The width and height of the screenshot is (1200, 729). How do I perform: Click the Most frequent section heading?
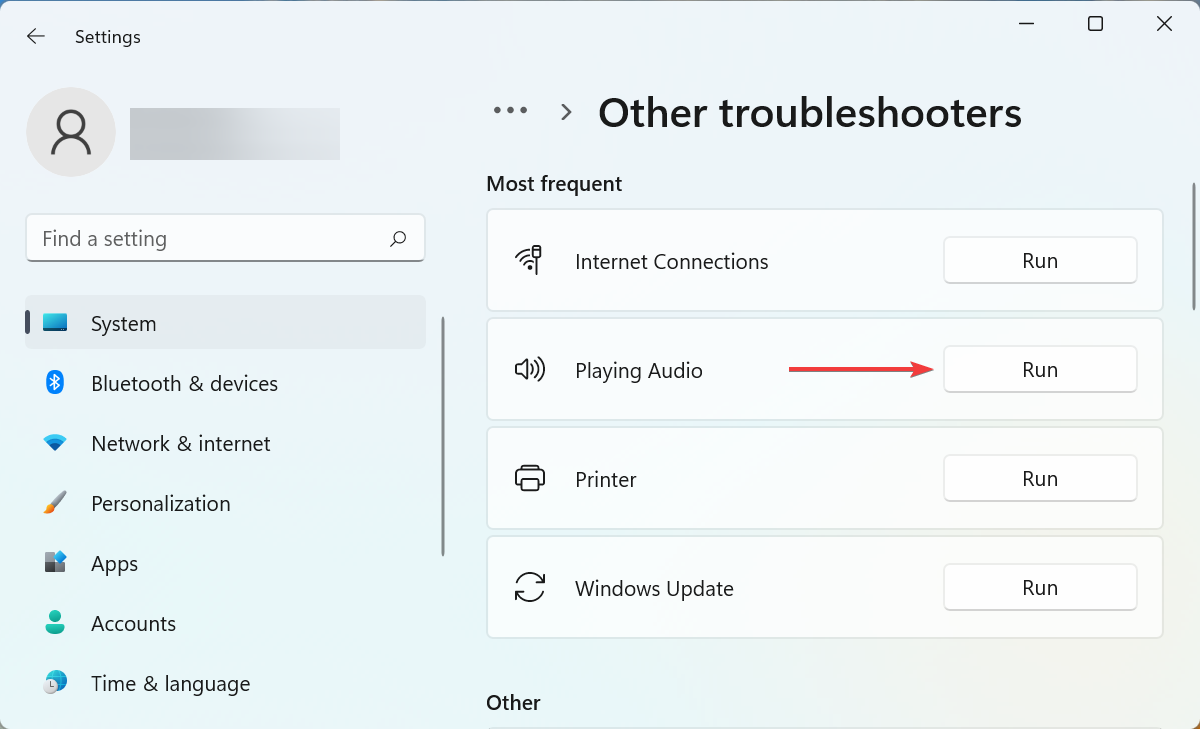pyautogui.click(x=554, y=184)
